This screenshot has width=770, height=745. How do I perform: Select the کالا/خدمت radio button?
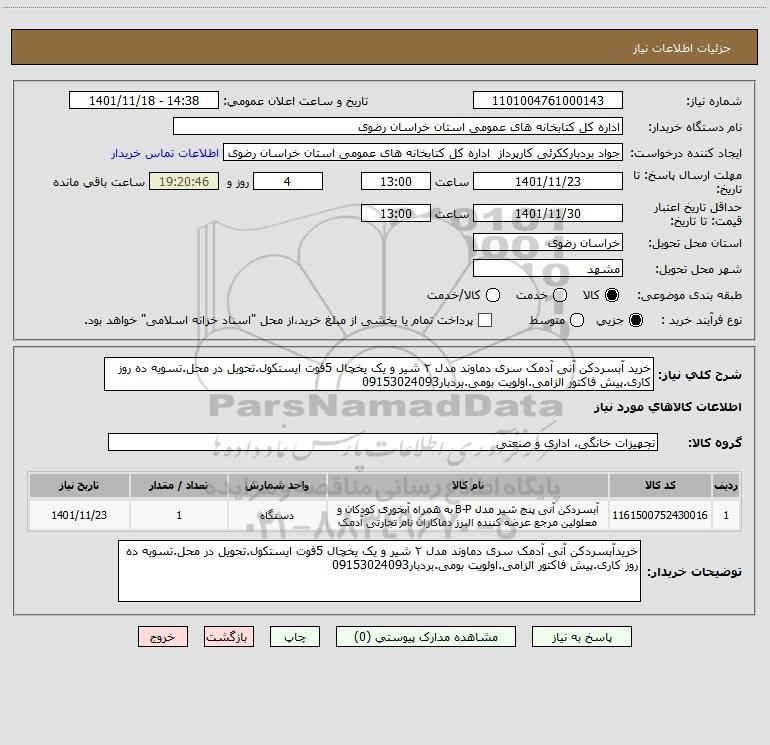tap(493, 295)
